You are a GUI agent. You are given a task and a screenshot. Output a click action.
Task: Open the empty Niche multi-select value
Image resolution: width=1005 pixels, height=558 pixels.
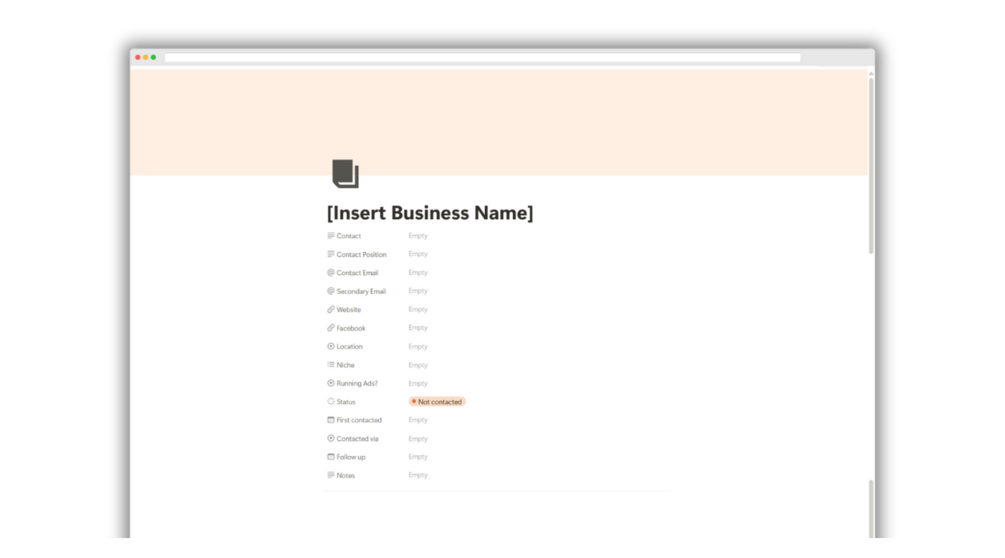coord(418,365)
